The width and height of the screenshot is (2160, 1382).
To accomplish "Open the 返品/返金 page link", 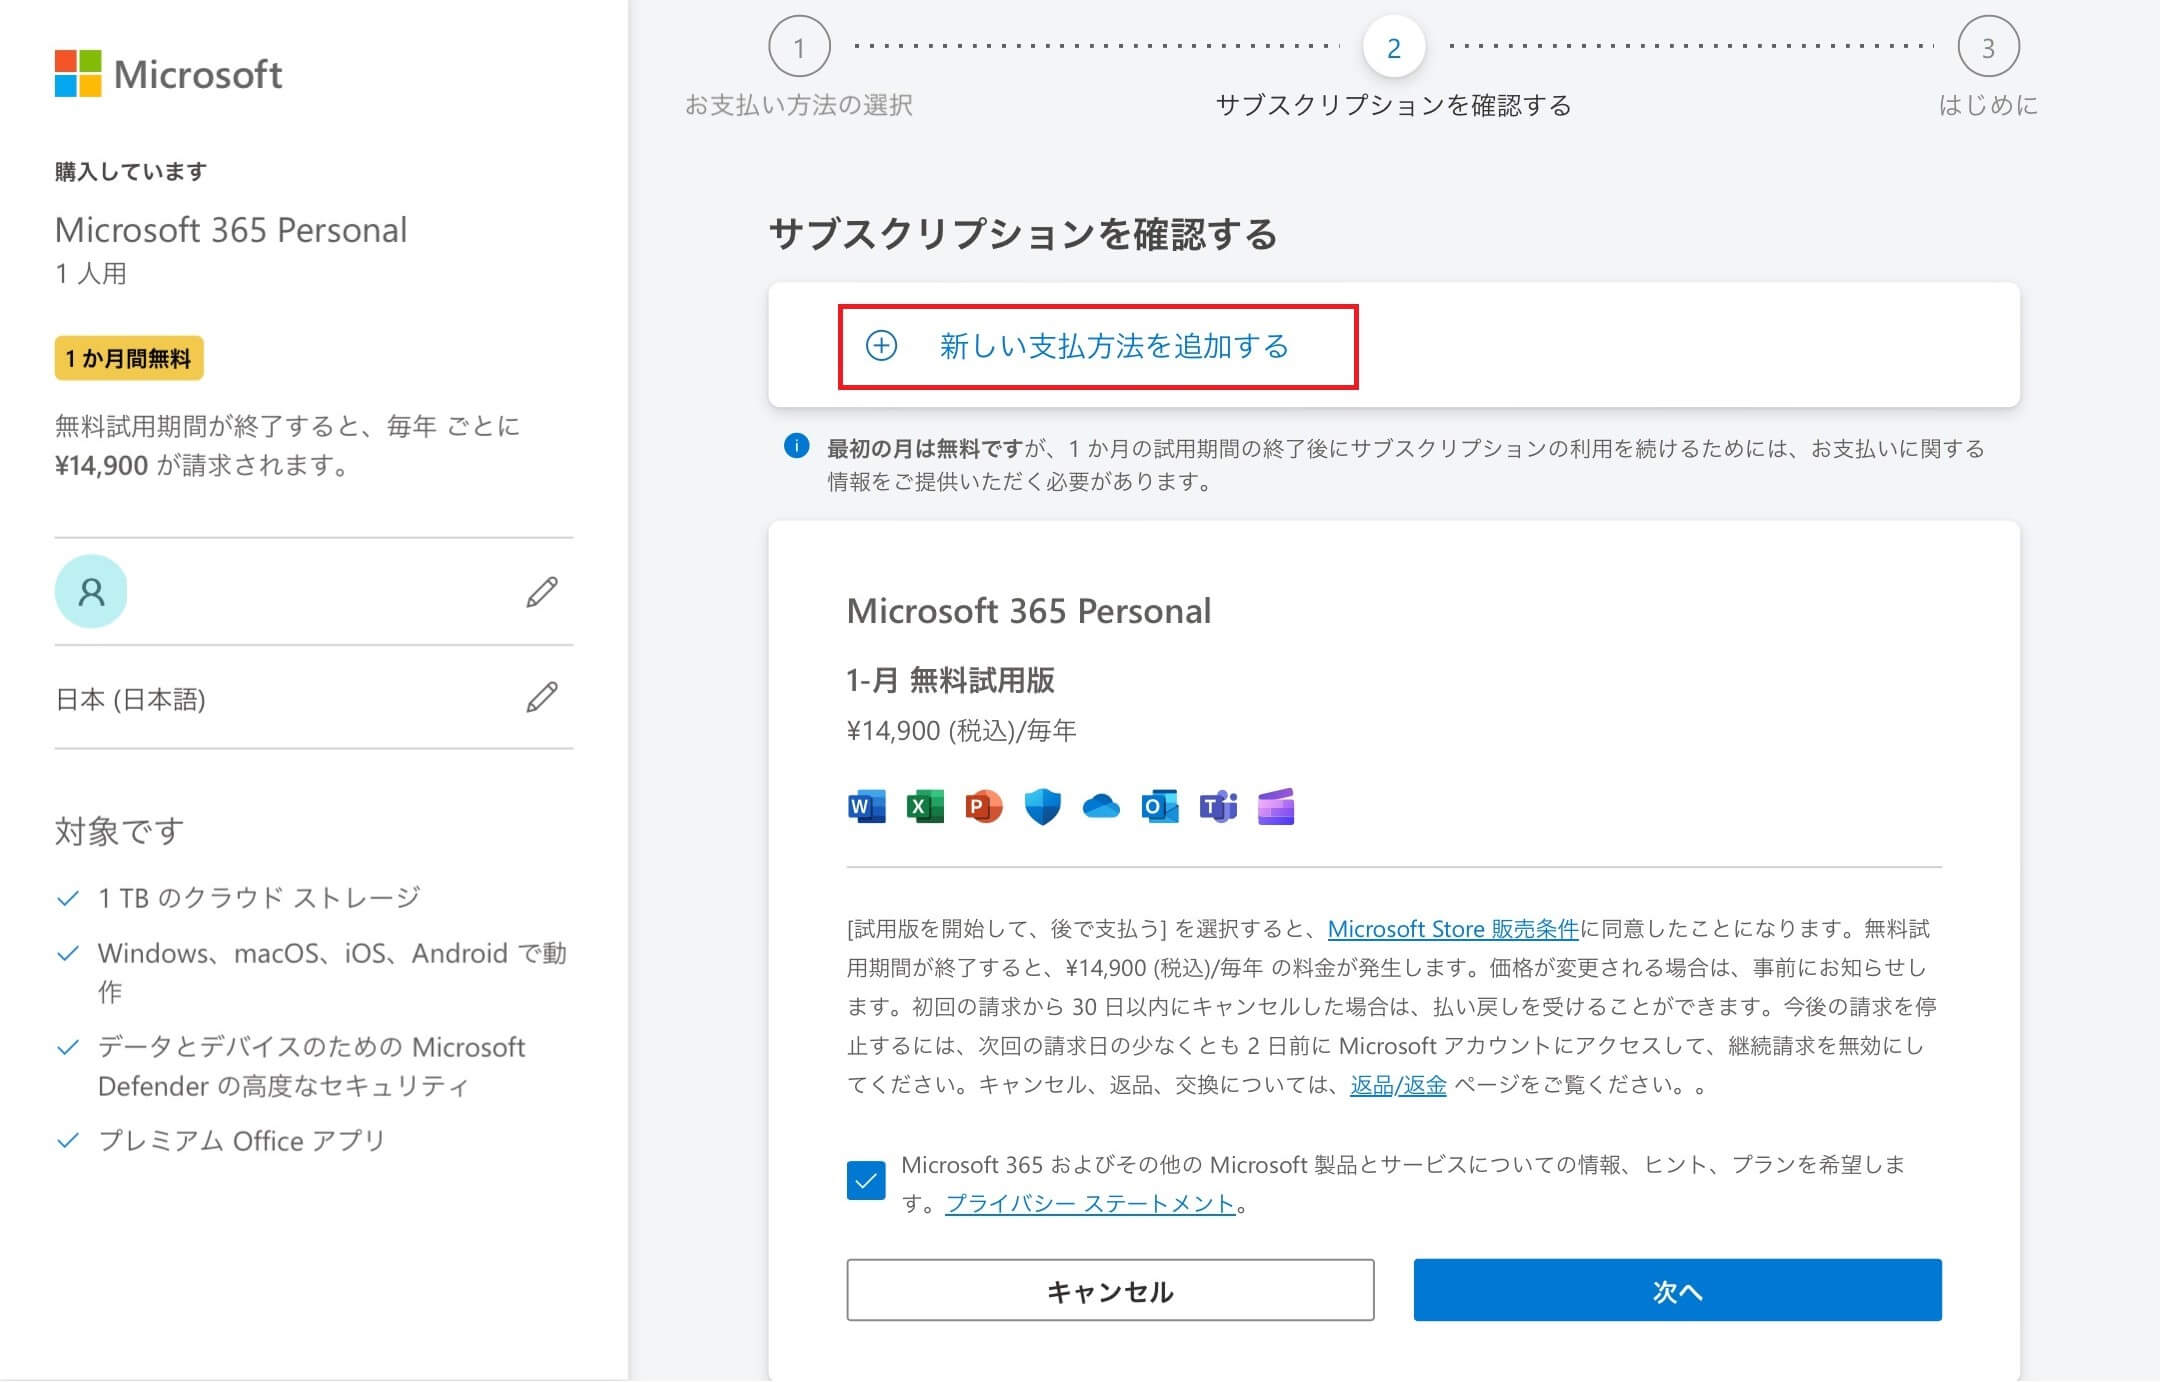I will [1398, 1085].
